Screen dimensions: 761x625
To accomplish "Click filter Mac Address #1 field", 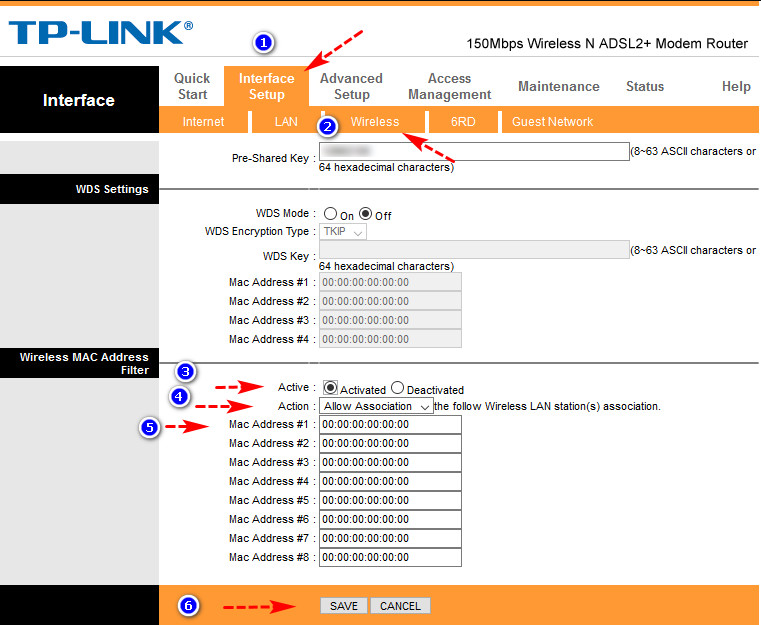I will coord(390,425).
